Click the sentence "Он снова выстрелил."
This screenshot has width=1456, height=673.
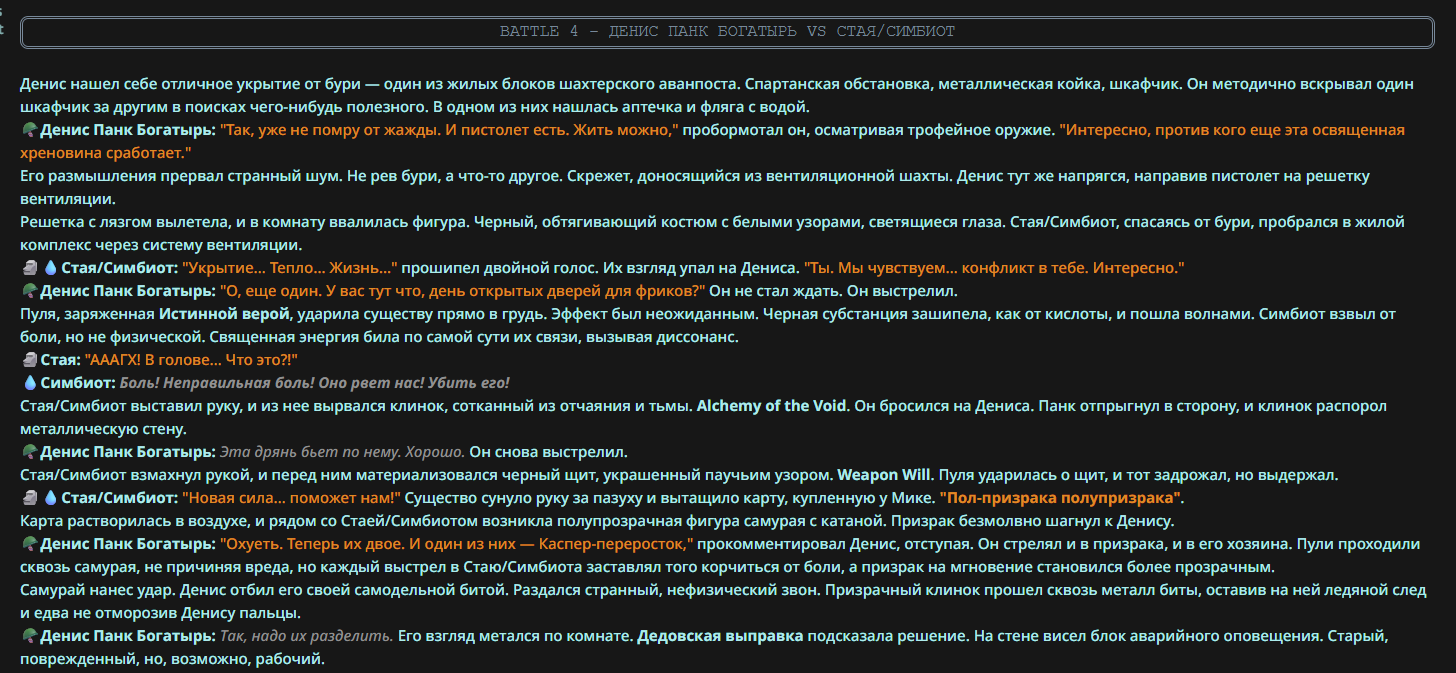tap(549, 452)
